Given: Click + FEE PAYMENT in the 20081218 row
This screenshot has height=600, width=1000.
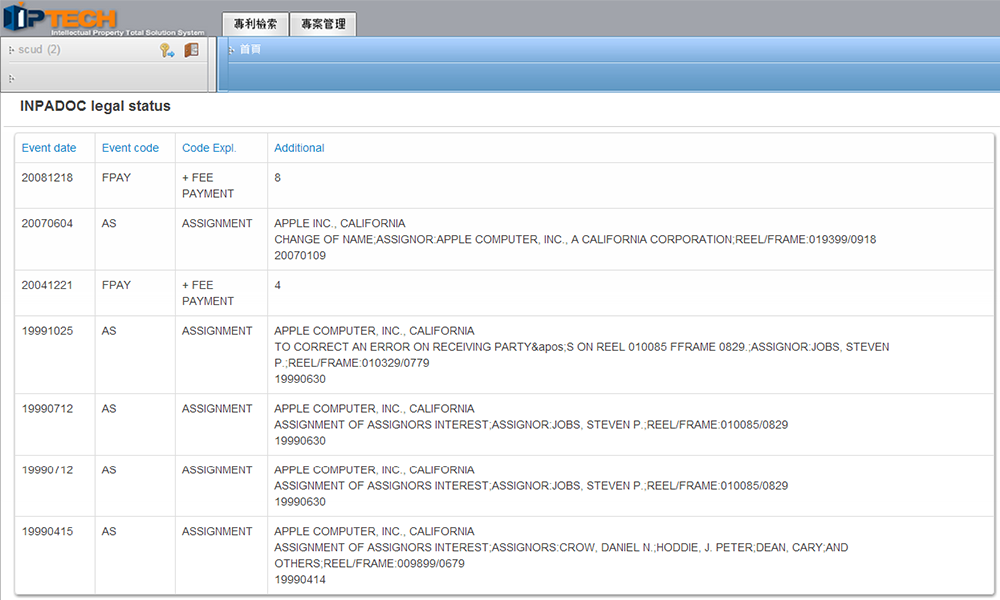Looking at the screenshot, I should [208, 186].
